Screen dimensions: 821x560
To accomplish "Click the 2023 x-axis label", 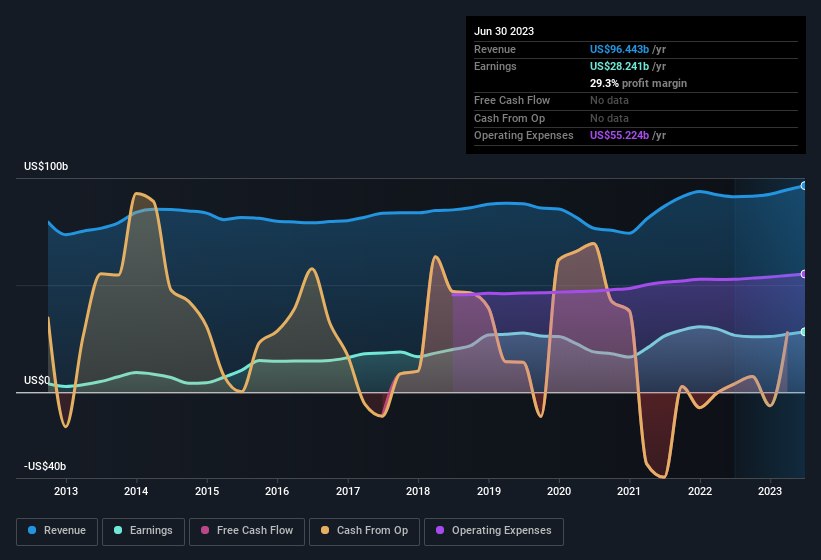I will [770, 491].
